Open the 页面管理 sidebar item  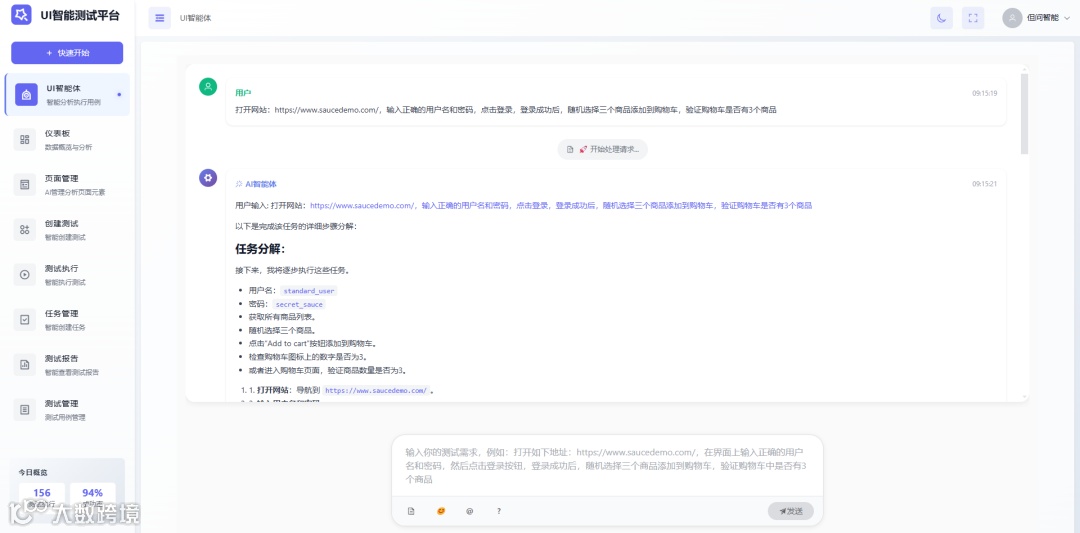point(67,185)
